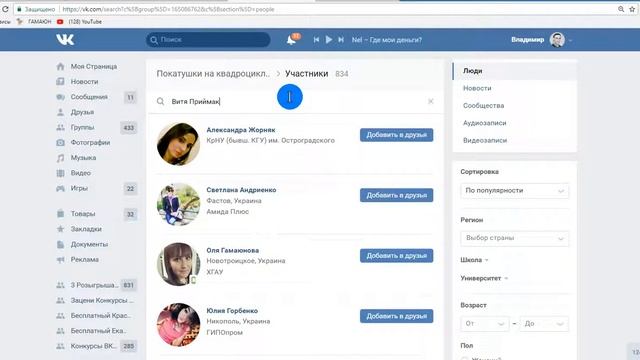Click the Реклама megaphone icon
This screenshot has width=640, height=360.
tap(60, 260)
